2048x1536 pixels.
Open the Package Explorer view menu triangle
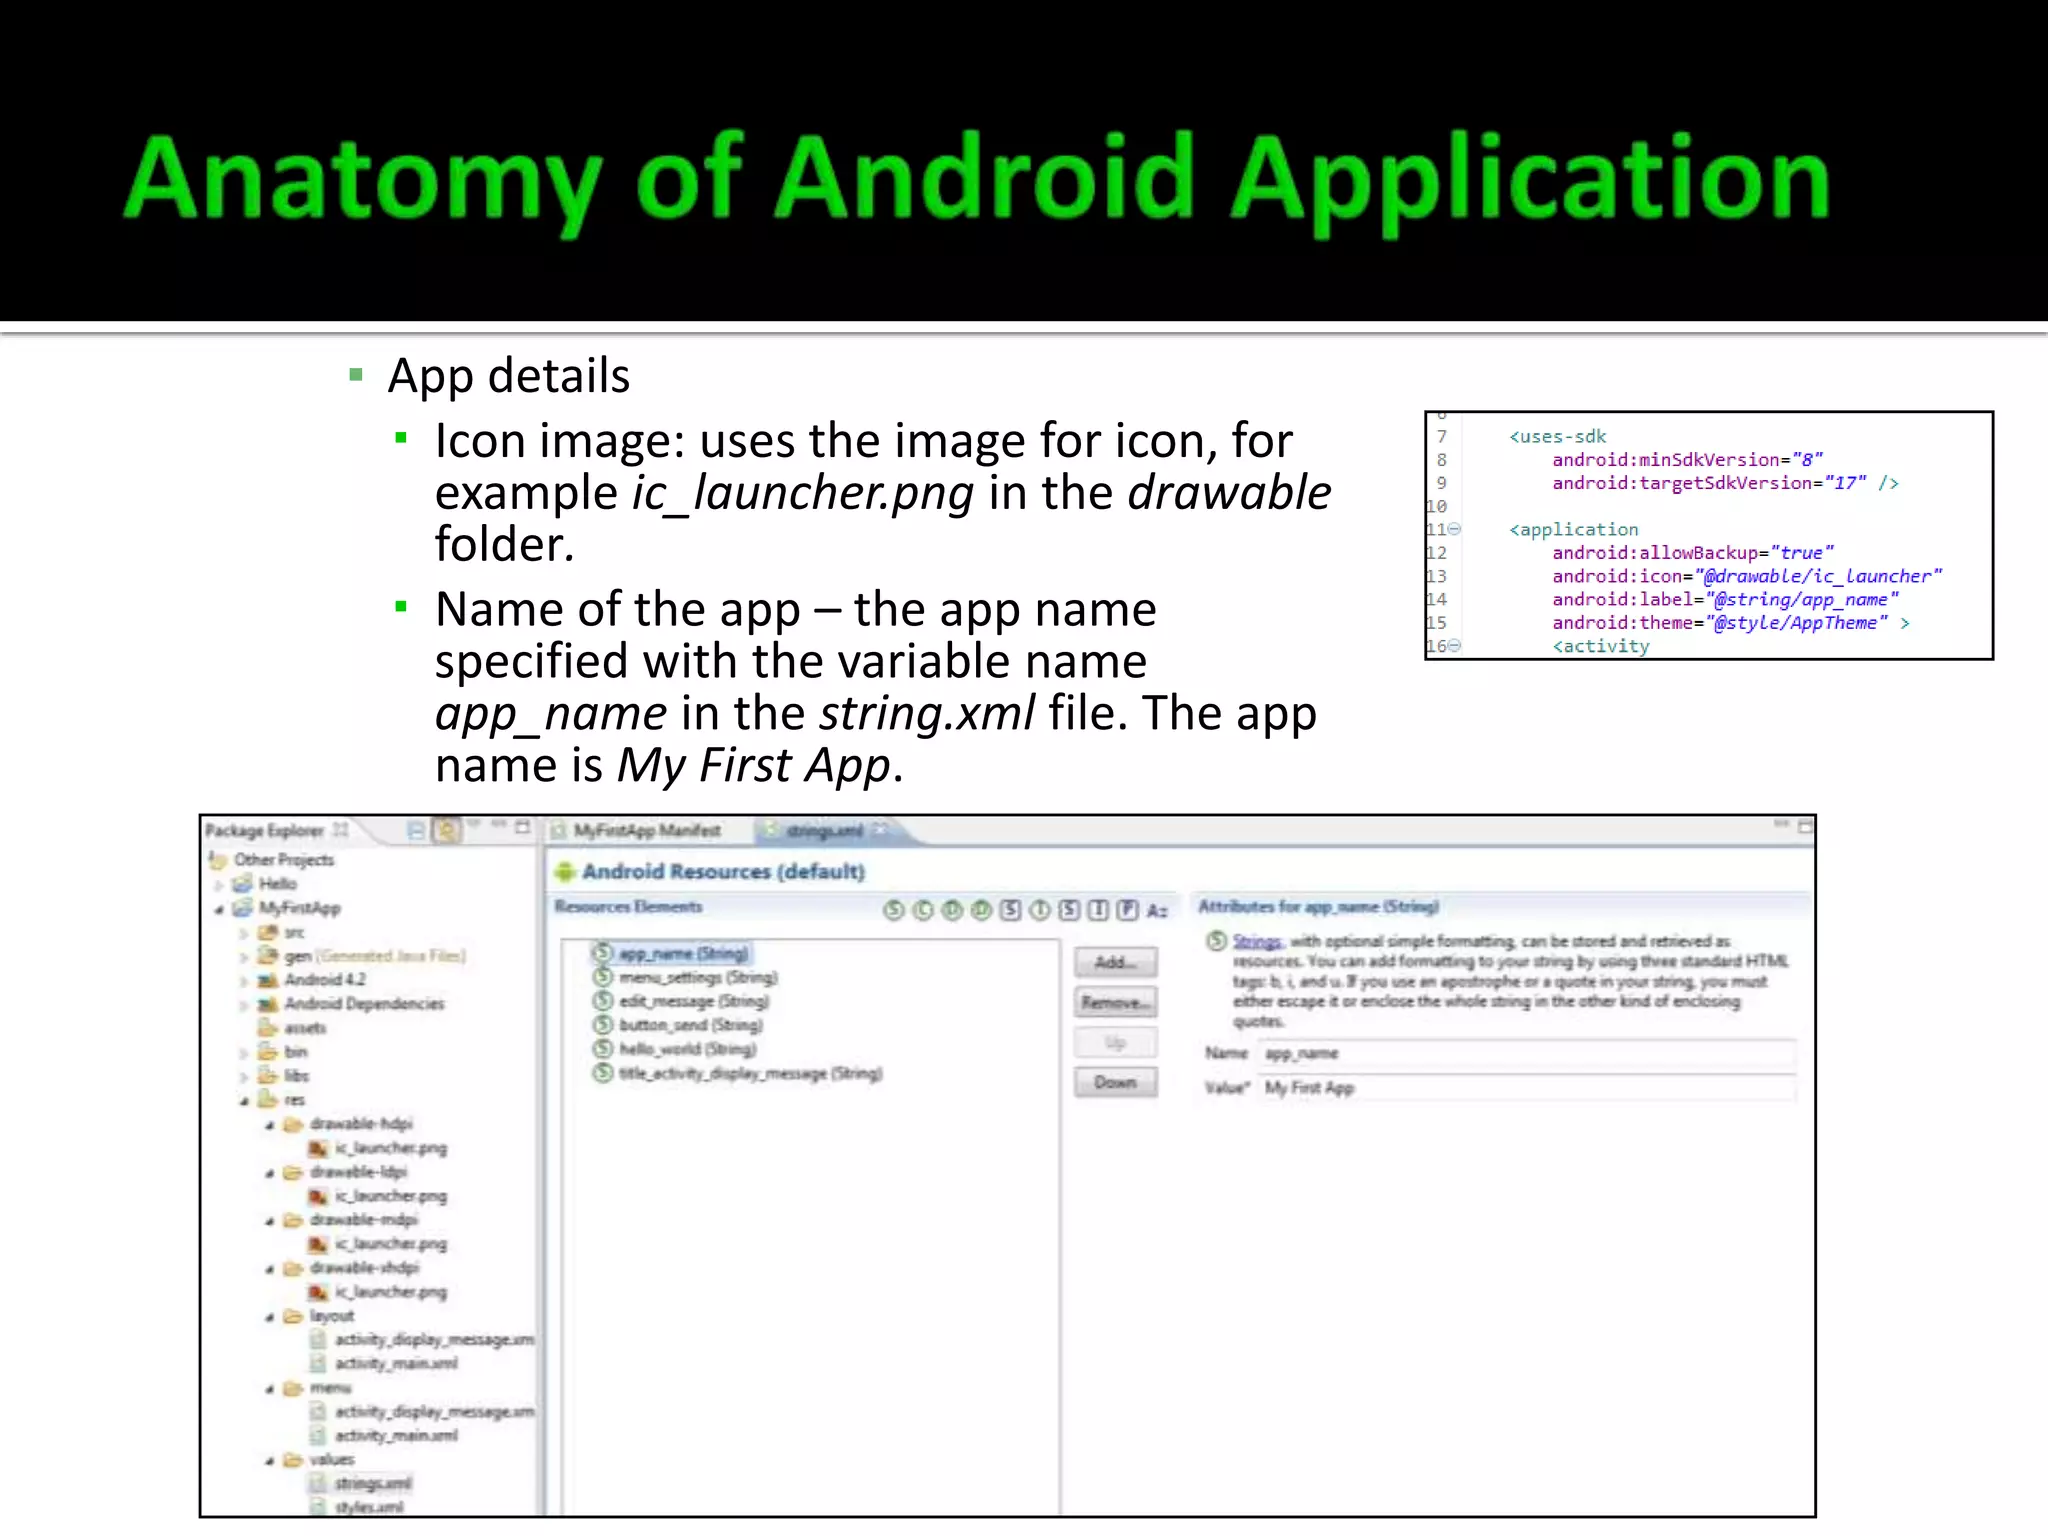[476, 824]
